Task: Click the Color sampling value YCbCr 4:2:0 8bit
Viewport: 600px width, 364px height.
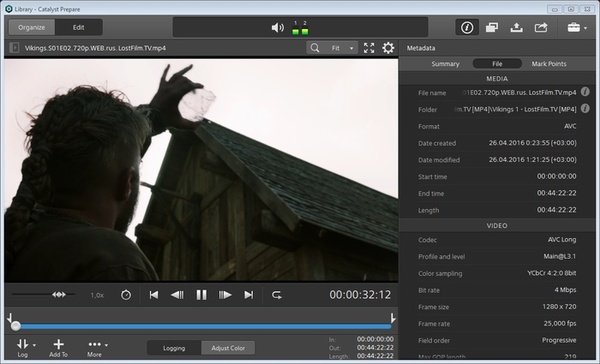Action: coord(551,273)
